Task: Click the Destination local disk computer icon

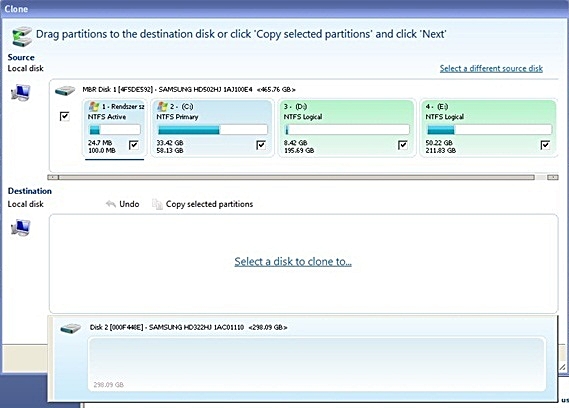Action: [x=20, y=228]
